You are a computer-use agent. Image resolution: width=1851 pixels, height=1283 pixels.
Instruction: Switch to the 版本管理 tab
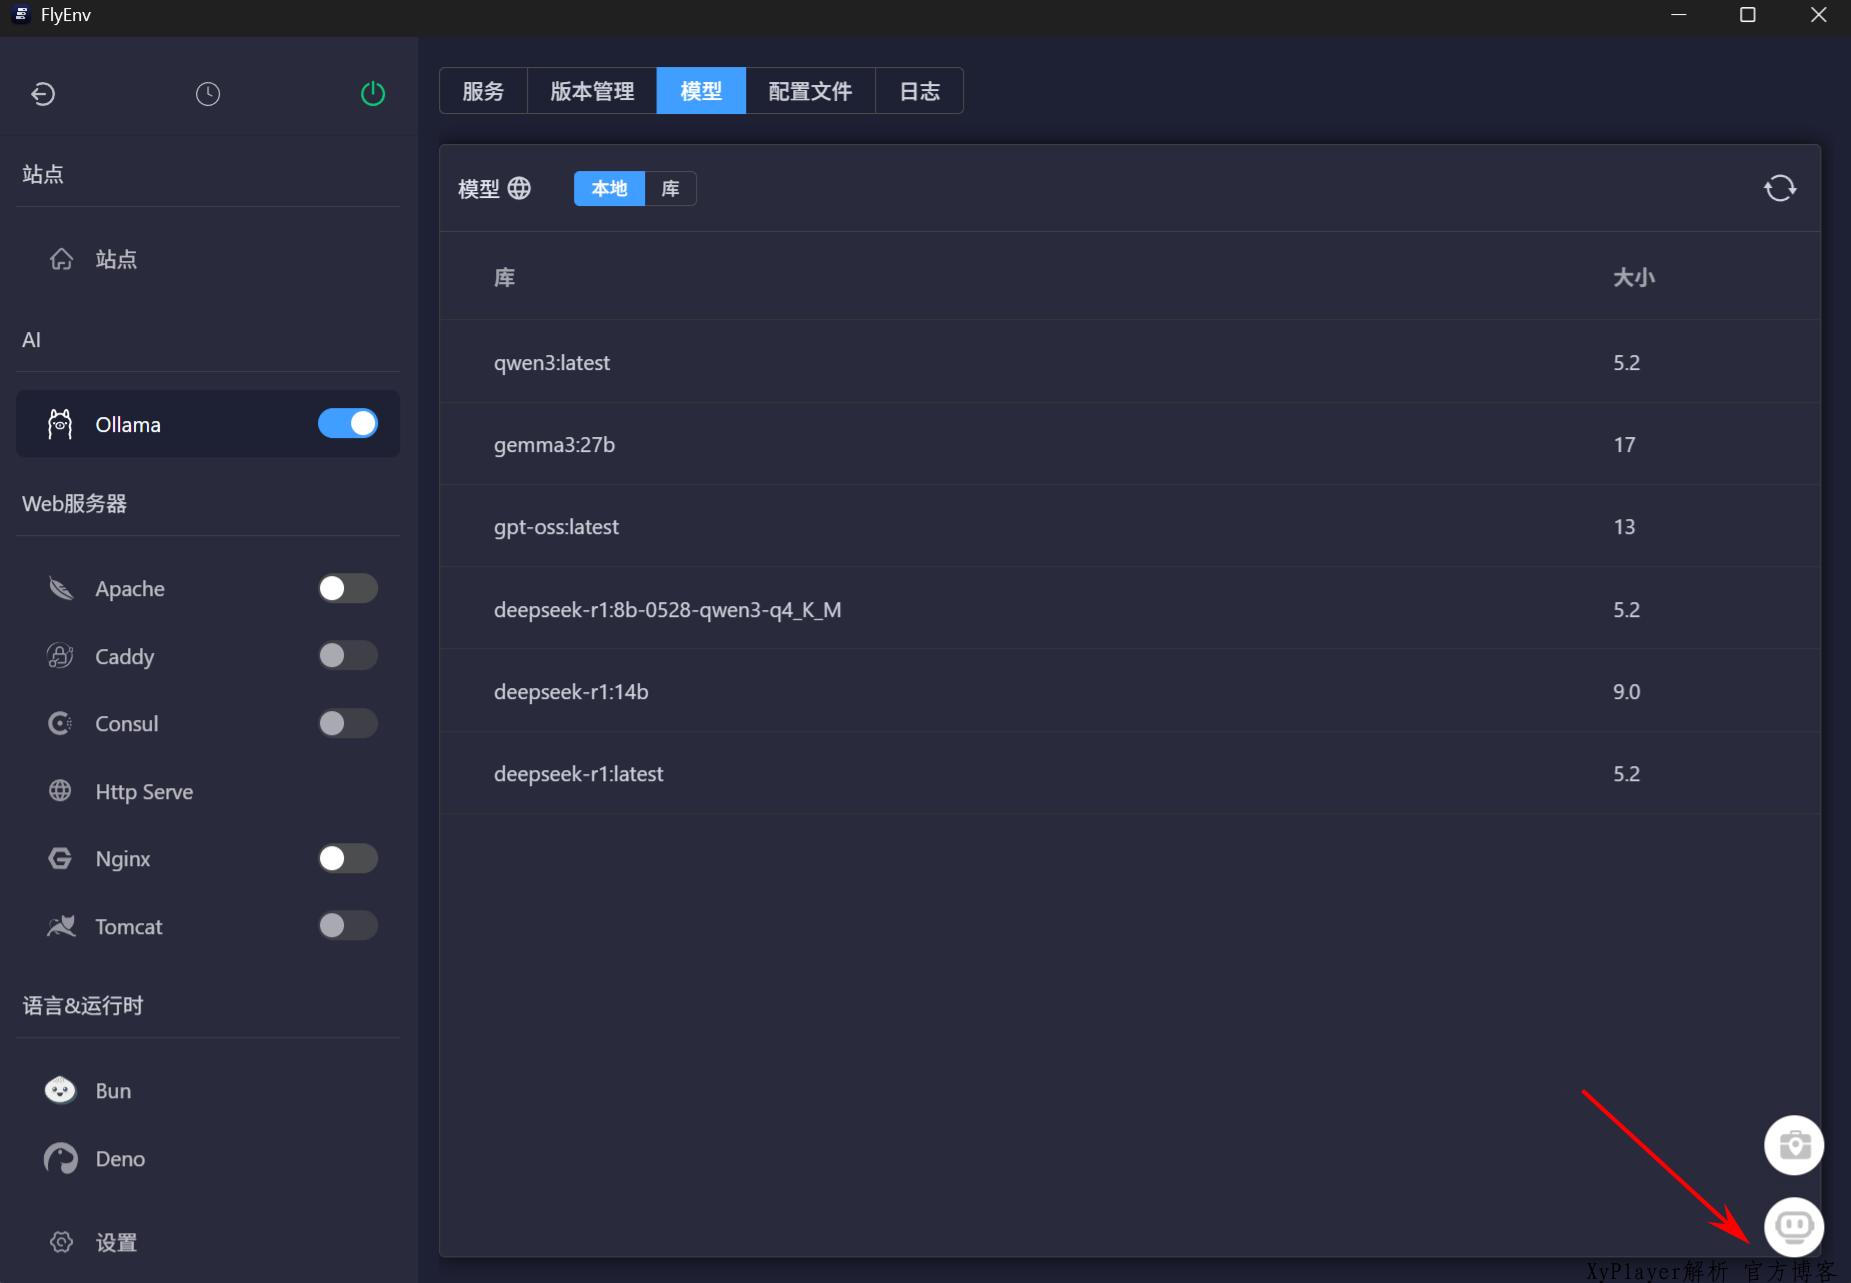click(x=592, y=91)
